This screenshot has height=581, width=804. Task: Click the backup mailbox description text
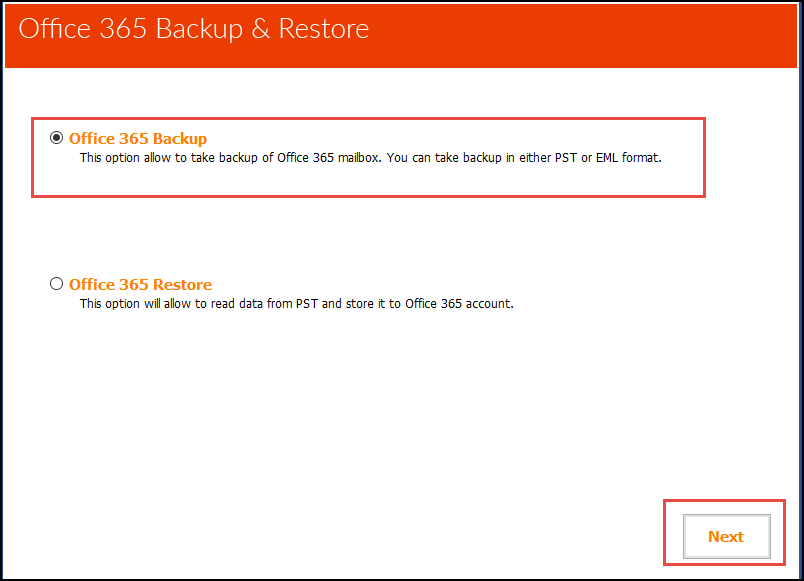[x=370, y=158]
